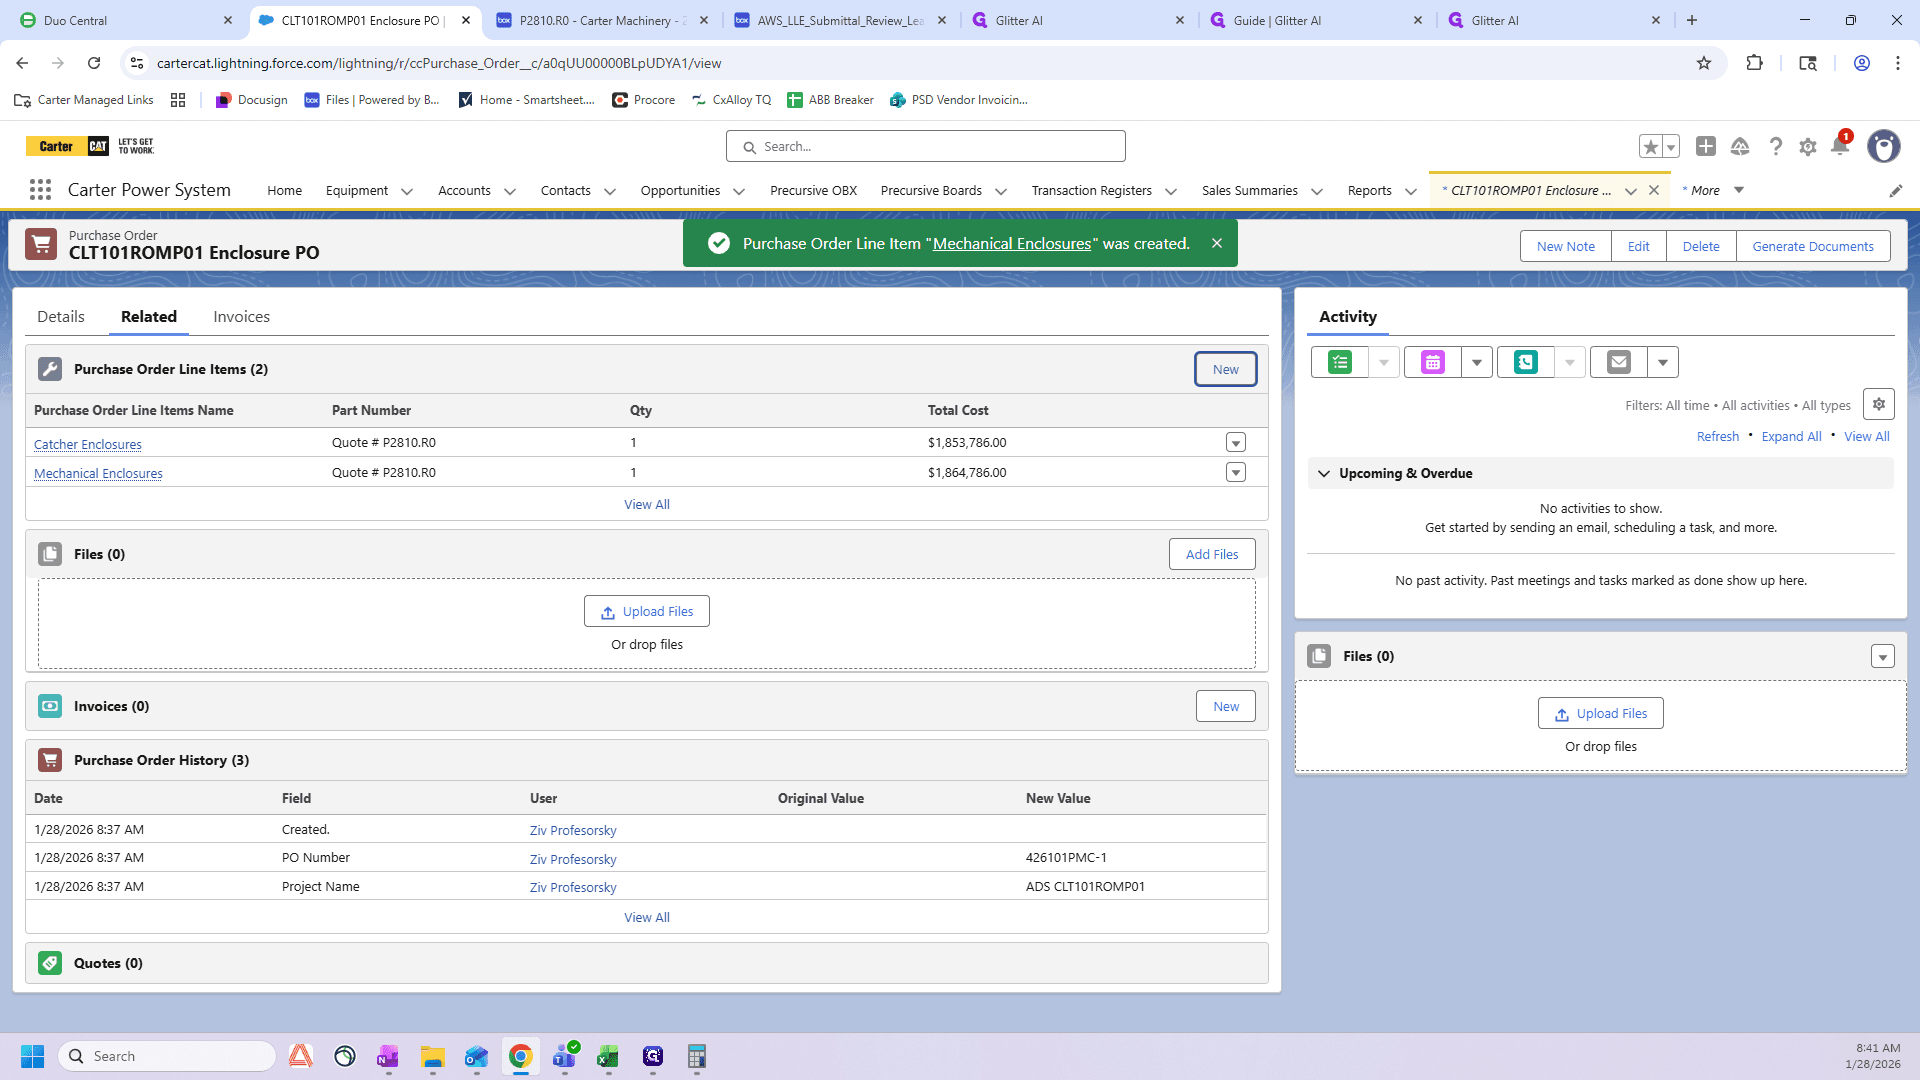
Task: Open the More navigation dropdown
Action: (1739, 190)
